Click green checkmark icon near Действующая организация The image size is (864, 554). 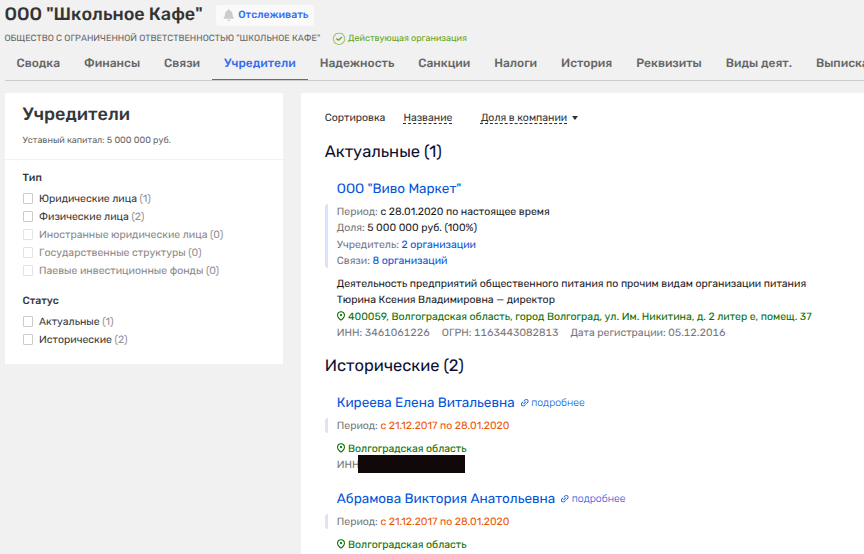click(x=338, y=38)
